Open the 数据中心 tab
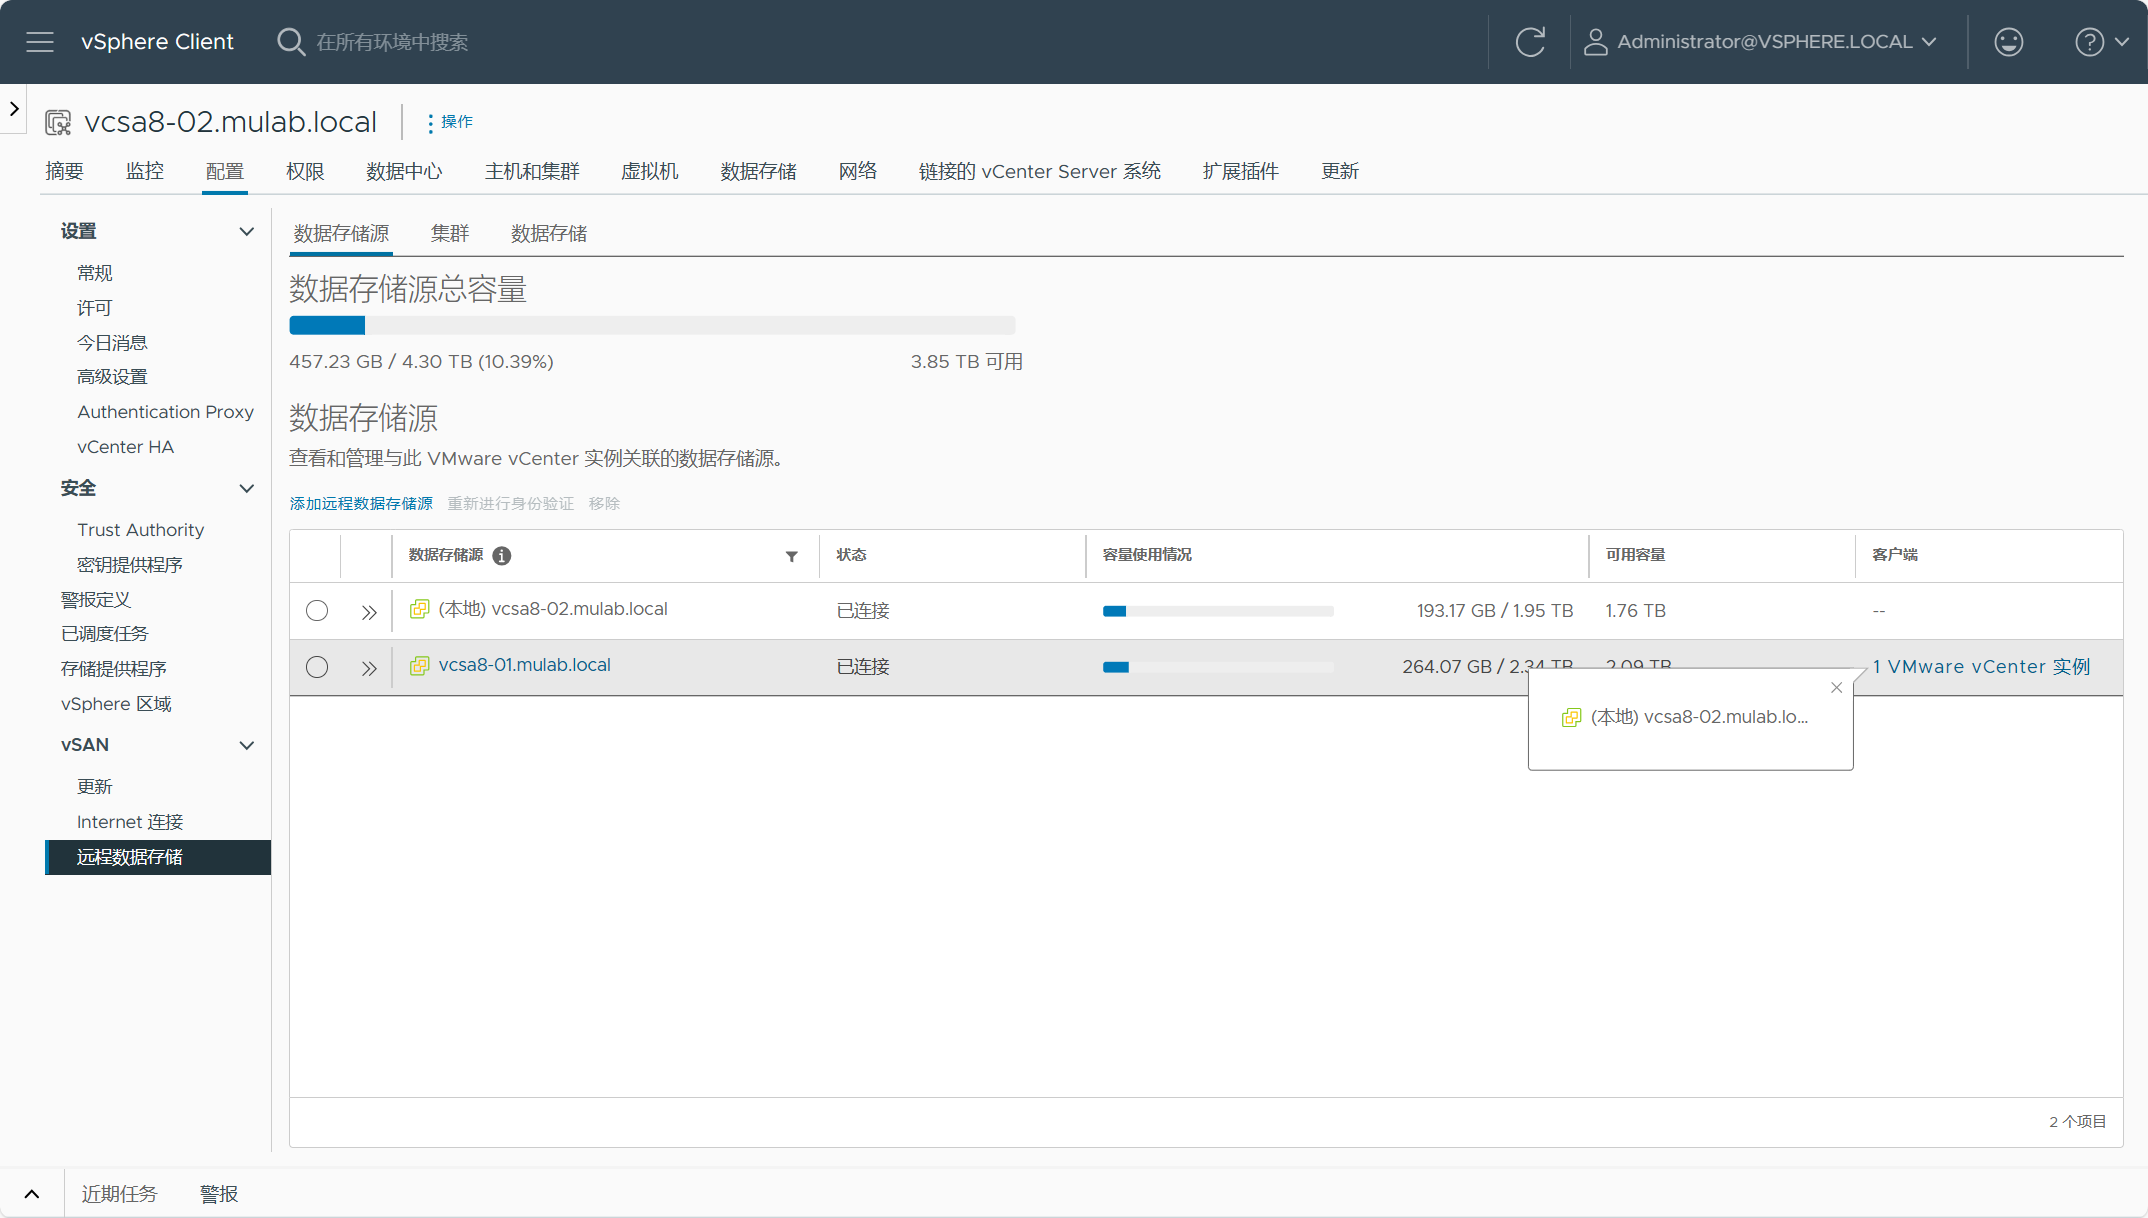2148x1218 pixels. click(404, 171)
